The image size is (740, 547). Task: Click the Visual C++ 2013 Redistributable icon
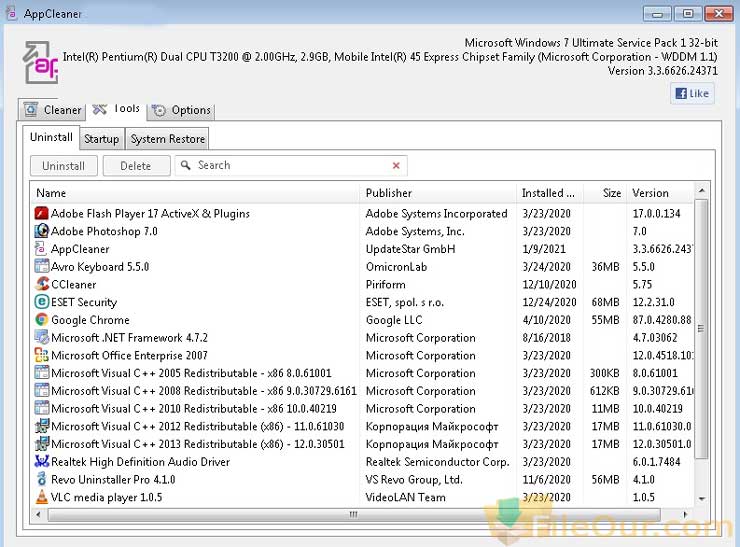pos(42,444)
